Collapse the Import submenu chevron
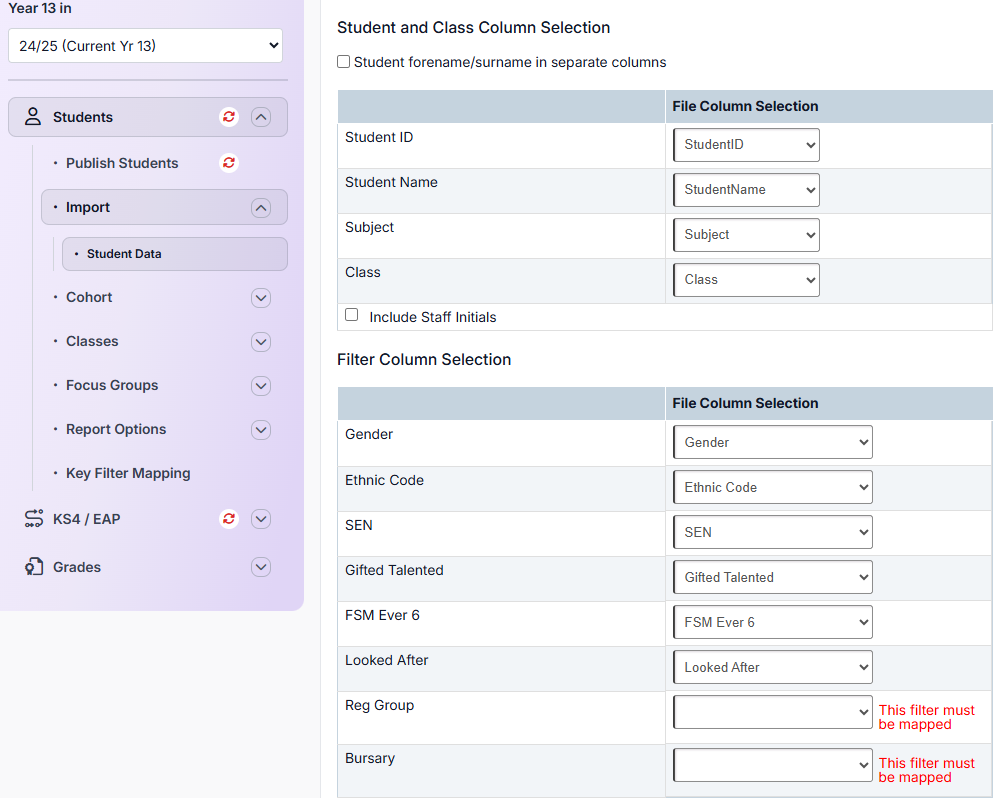Viewport: 1007px width, 798px height. (261, 208)
